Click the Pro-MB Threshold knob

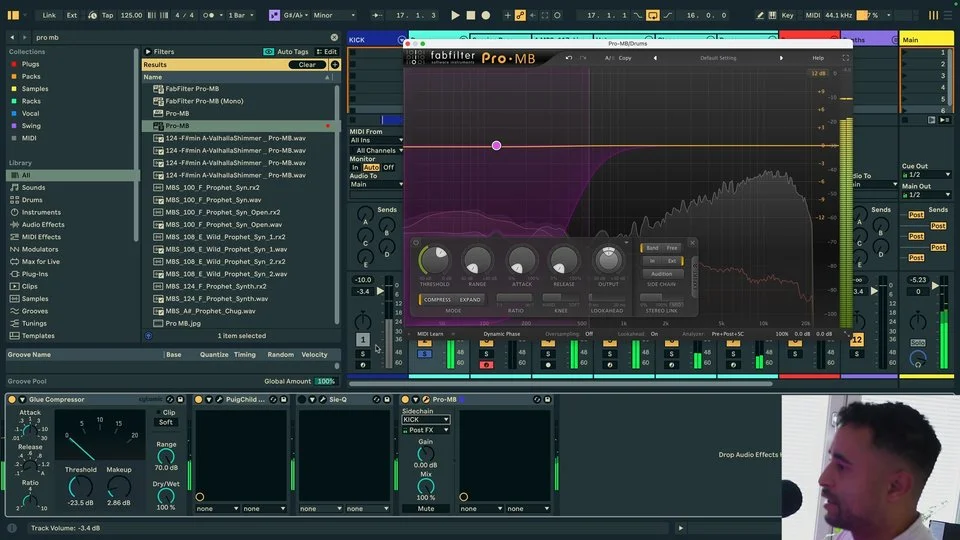click(435, 260)
